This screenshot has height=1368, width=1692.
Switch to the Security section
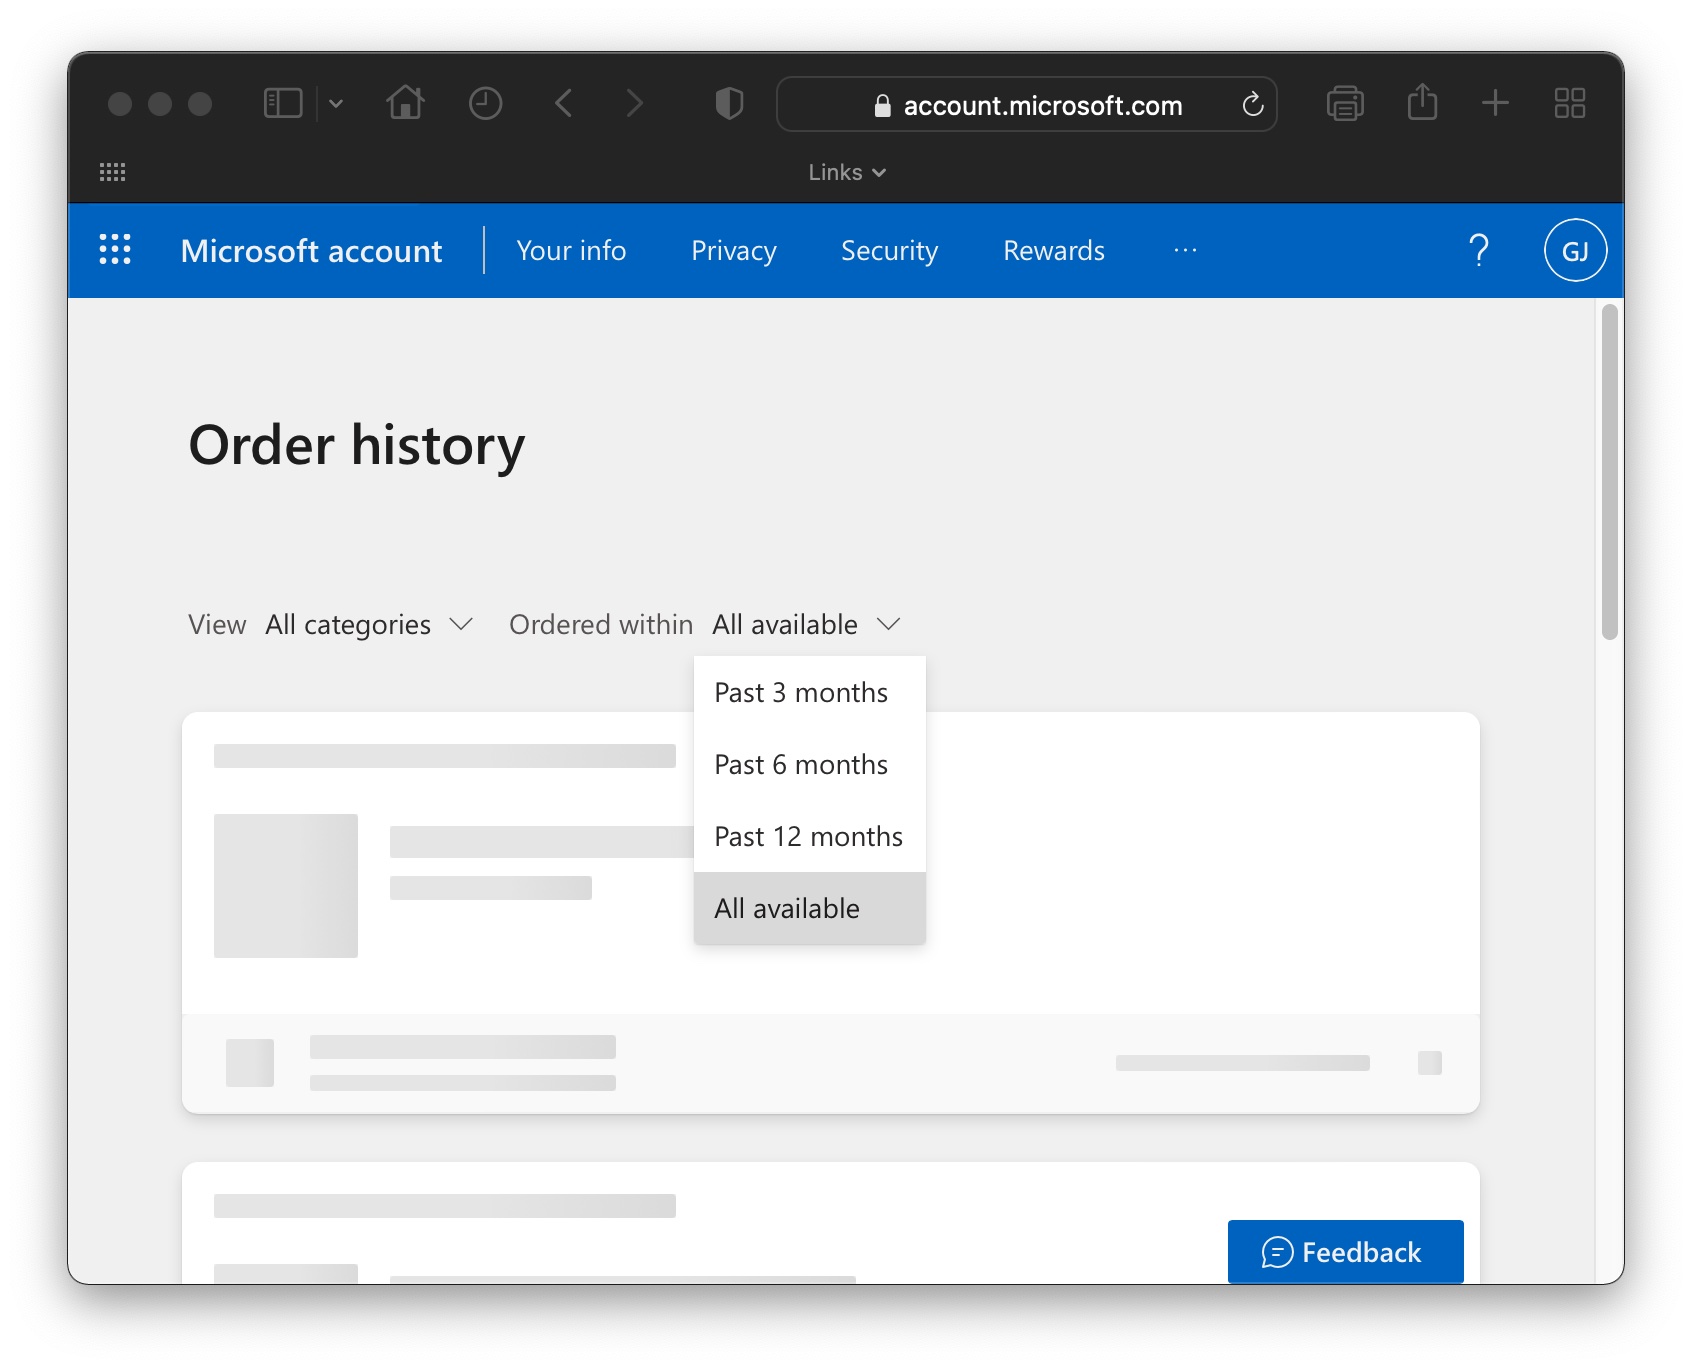(889, 250)
